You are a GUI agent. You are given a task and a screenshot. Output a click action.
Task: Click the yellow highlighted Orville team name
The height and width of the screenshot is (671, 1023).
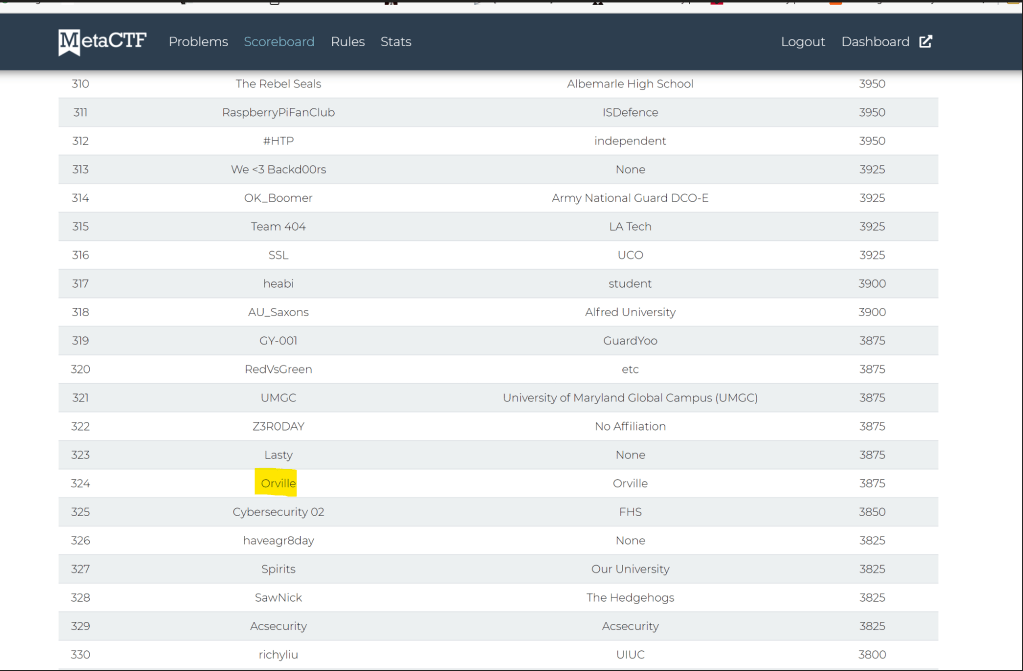coord(278,484)
